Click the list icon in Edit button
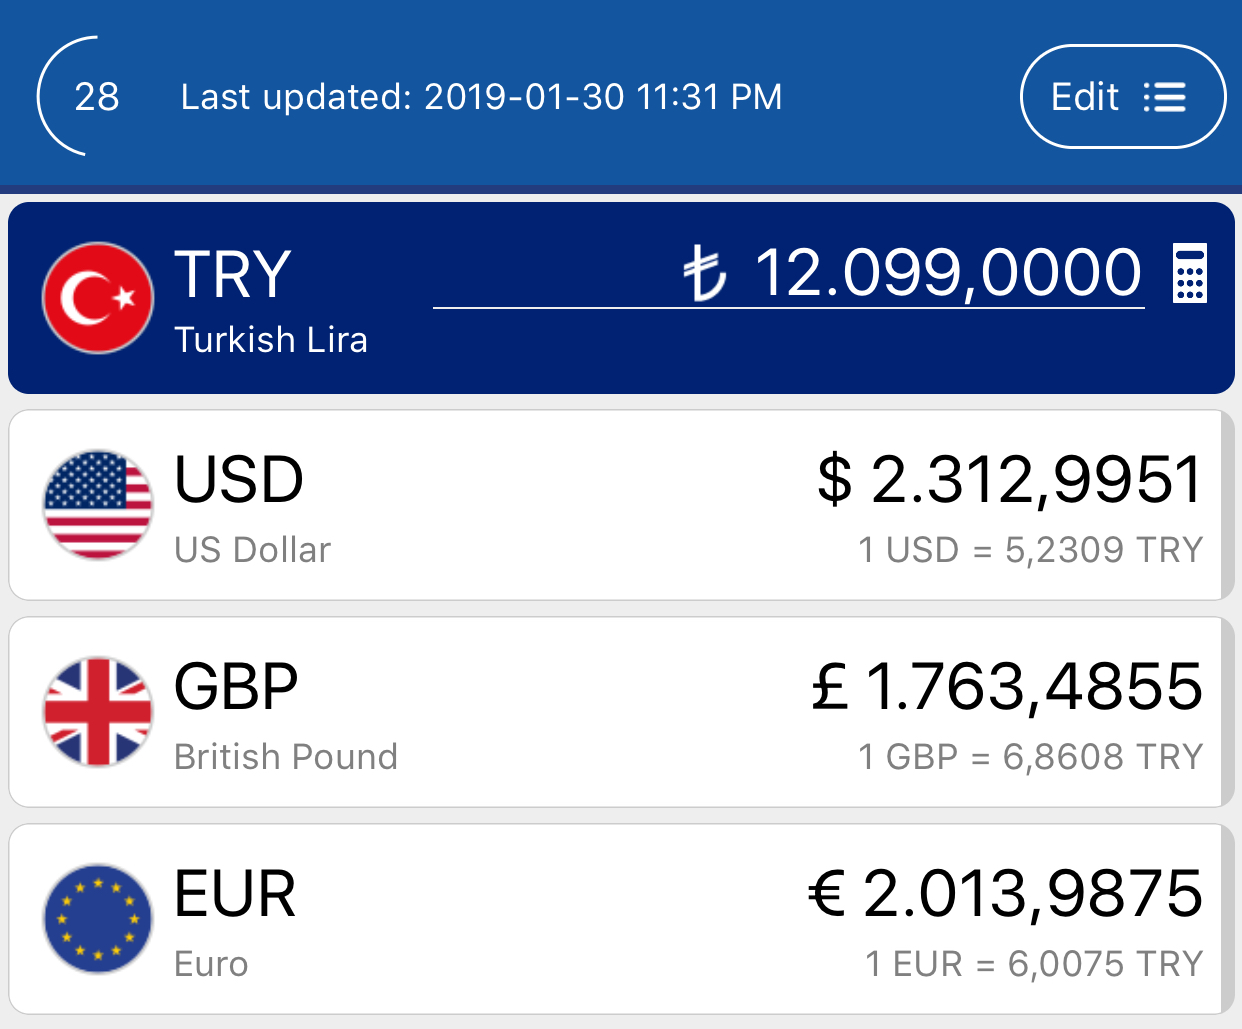The height and width of the screenshot is (1029, 1242). click(1165, 97)
